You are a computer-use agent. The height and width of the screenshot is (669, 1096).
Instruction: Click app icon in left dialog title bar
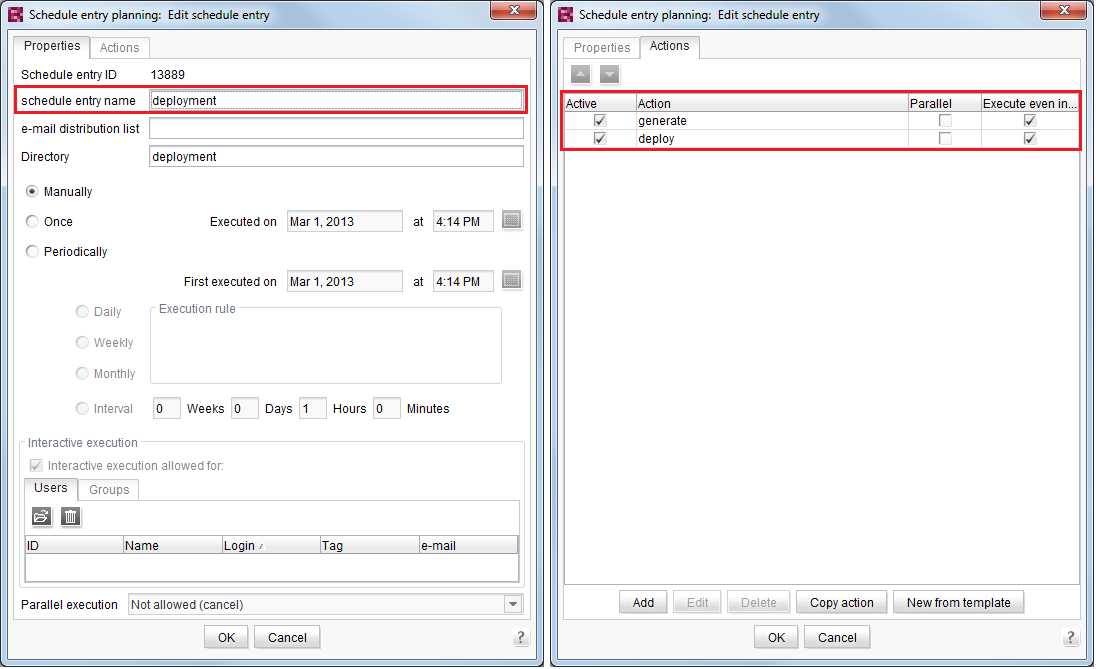[x=15, y=14]
